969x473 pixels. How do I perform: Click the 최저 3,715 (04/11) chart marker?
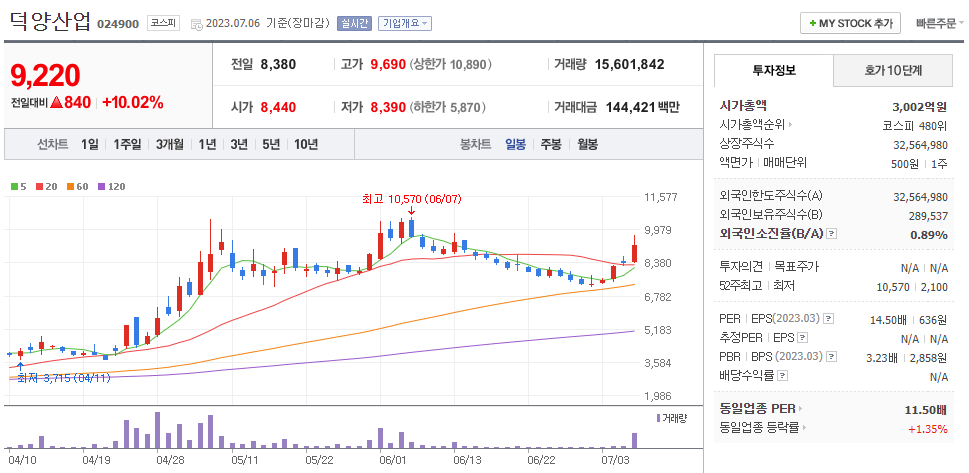point(64,378)
